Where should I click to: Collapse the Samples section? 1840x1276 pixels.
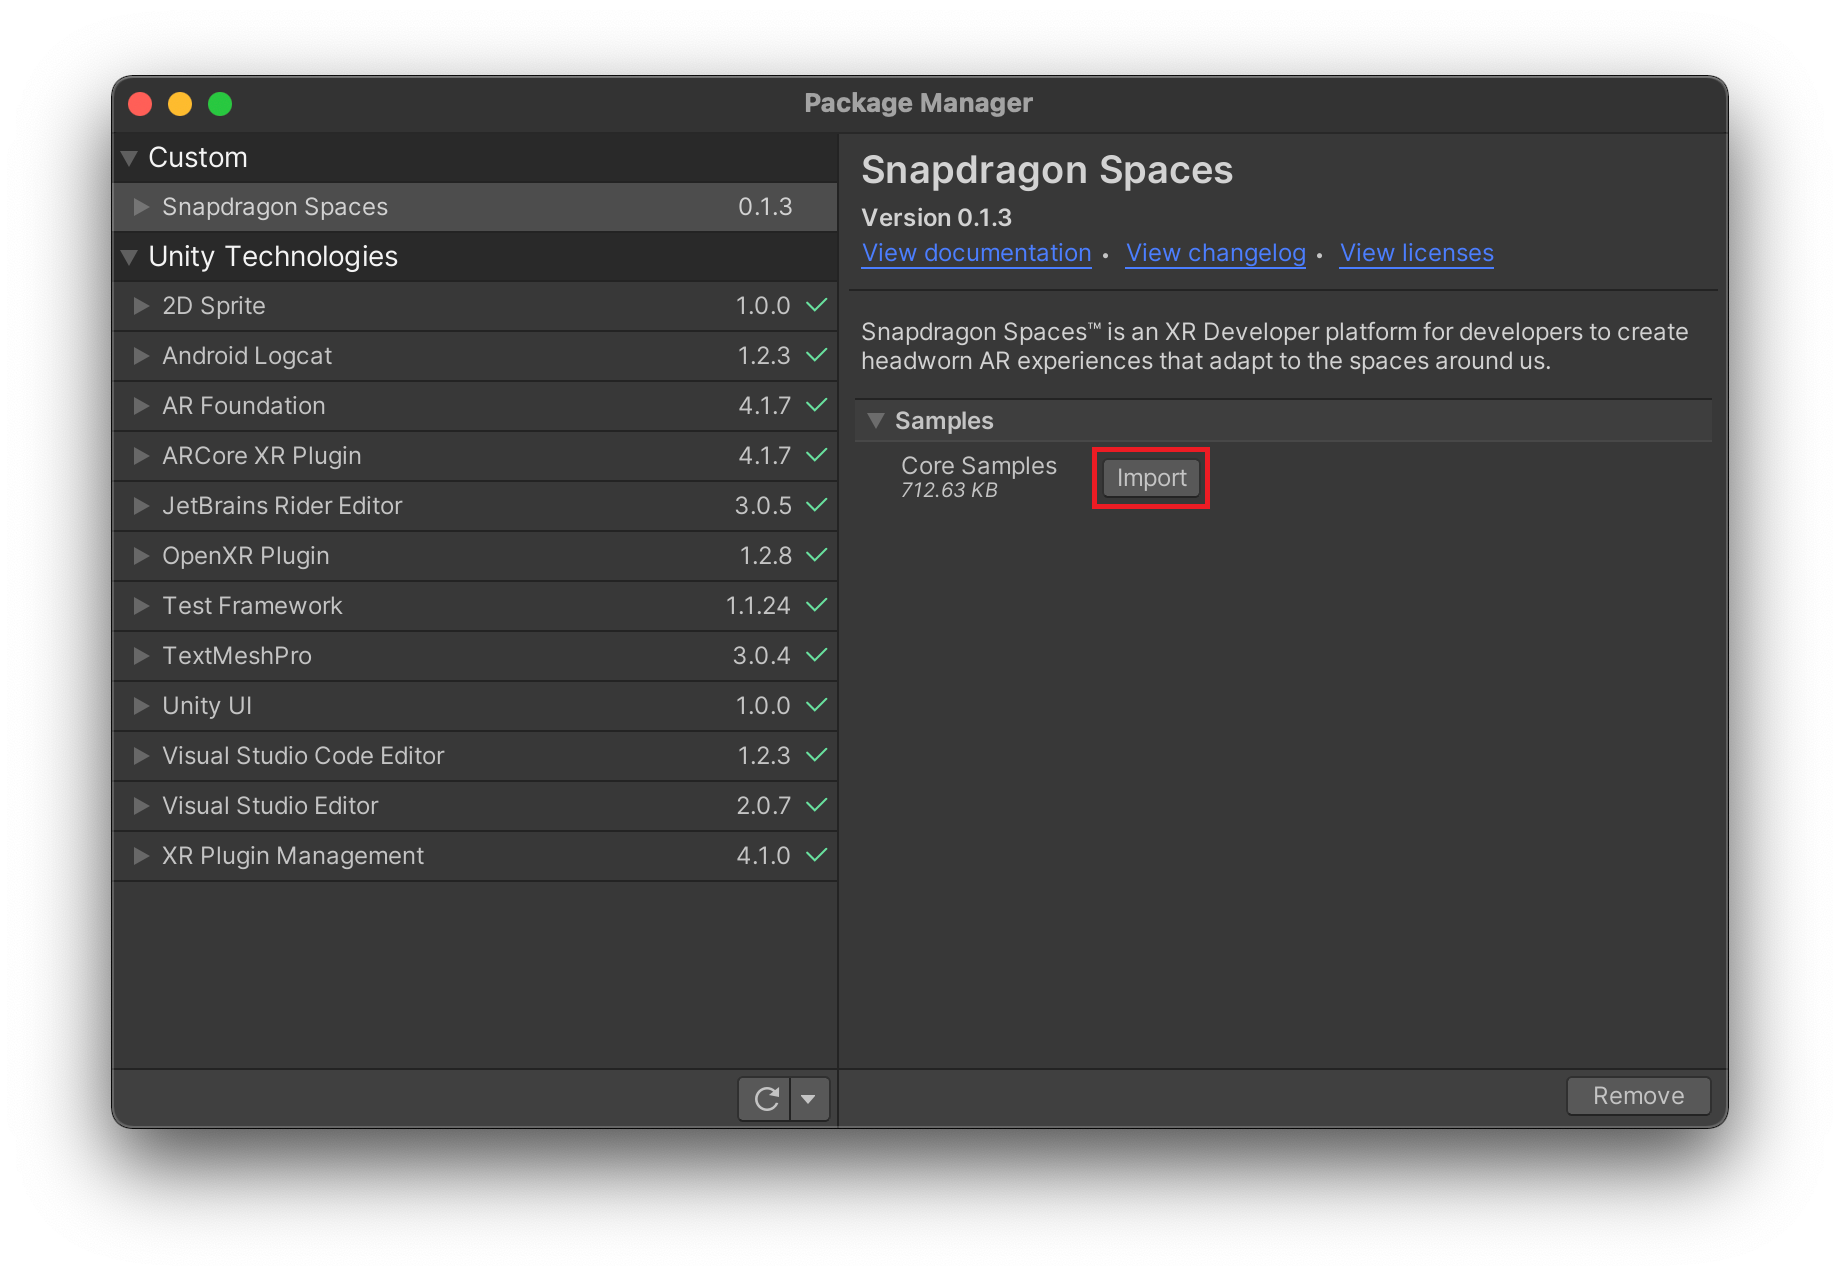pos(876,421)
